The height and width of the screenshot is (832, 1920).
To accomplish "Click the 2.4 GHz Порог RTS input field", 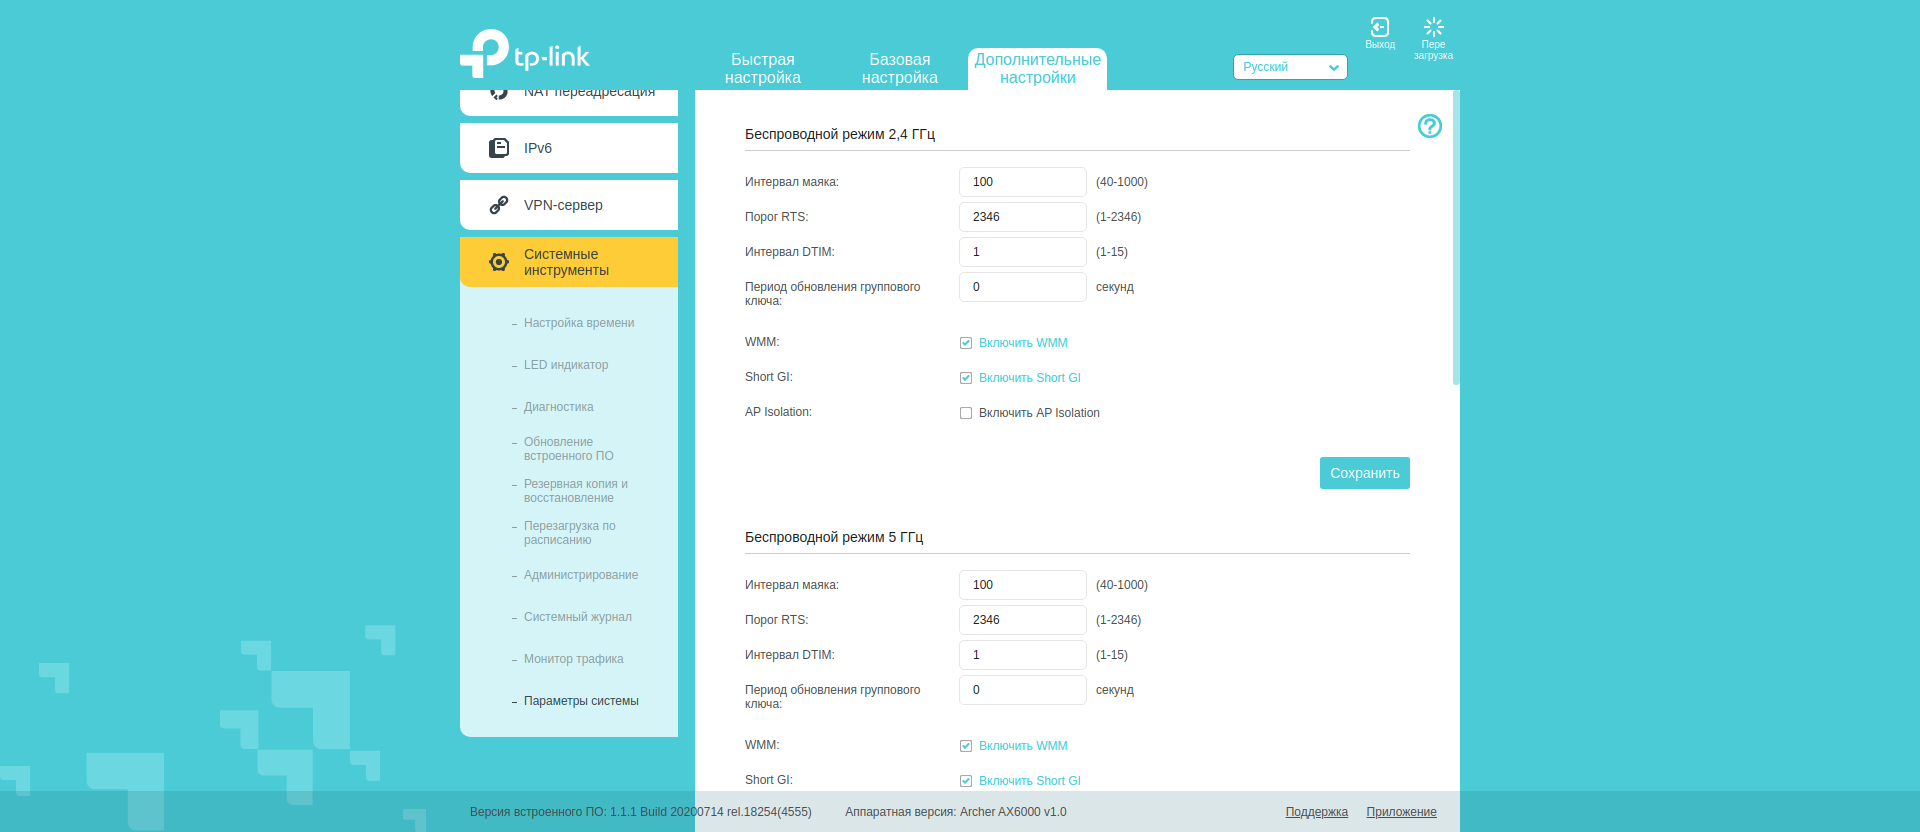I will tap(1022, 217).
